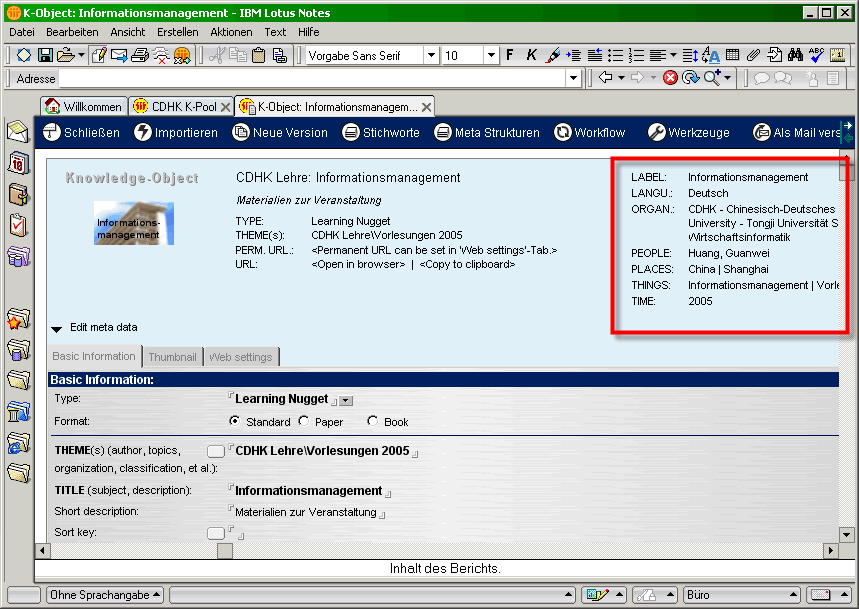Click the Send mail envelope icon
Screen dimensions: 859x609
click(119, 55)
